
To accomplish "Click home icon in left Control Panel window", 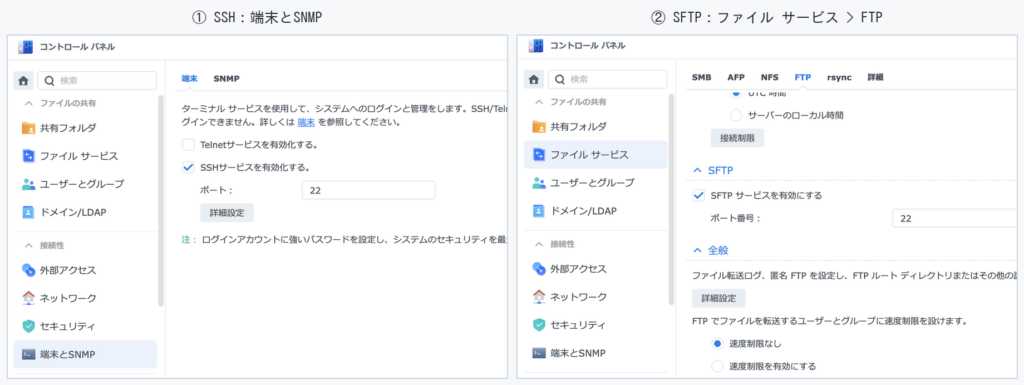I will point(24,80).
